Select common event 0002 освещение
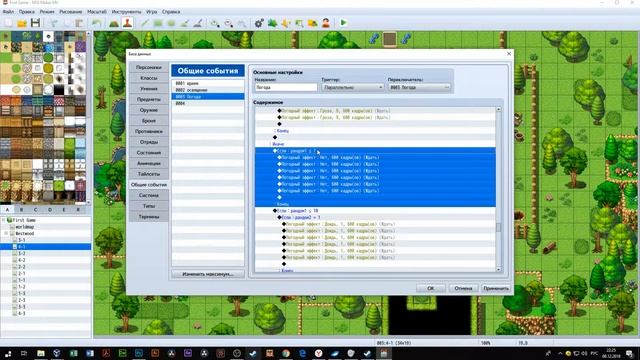 coord(208,90)
